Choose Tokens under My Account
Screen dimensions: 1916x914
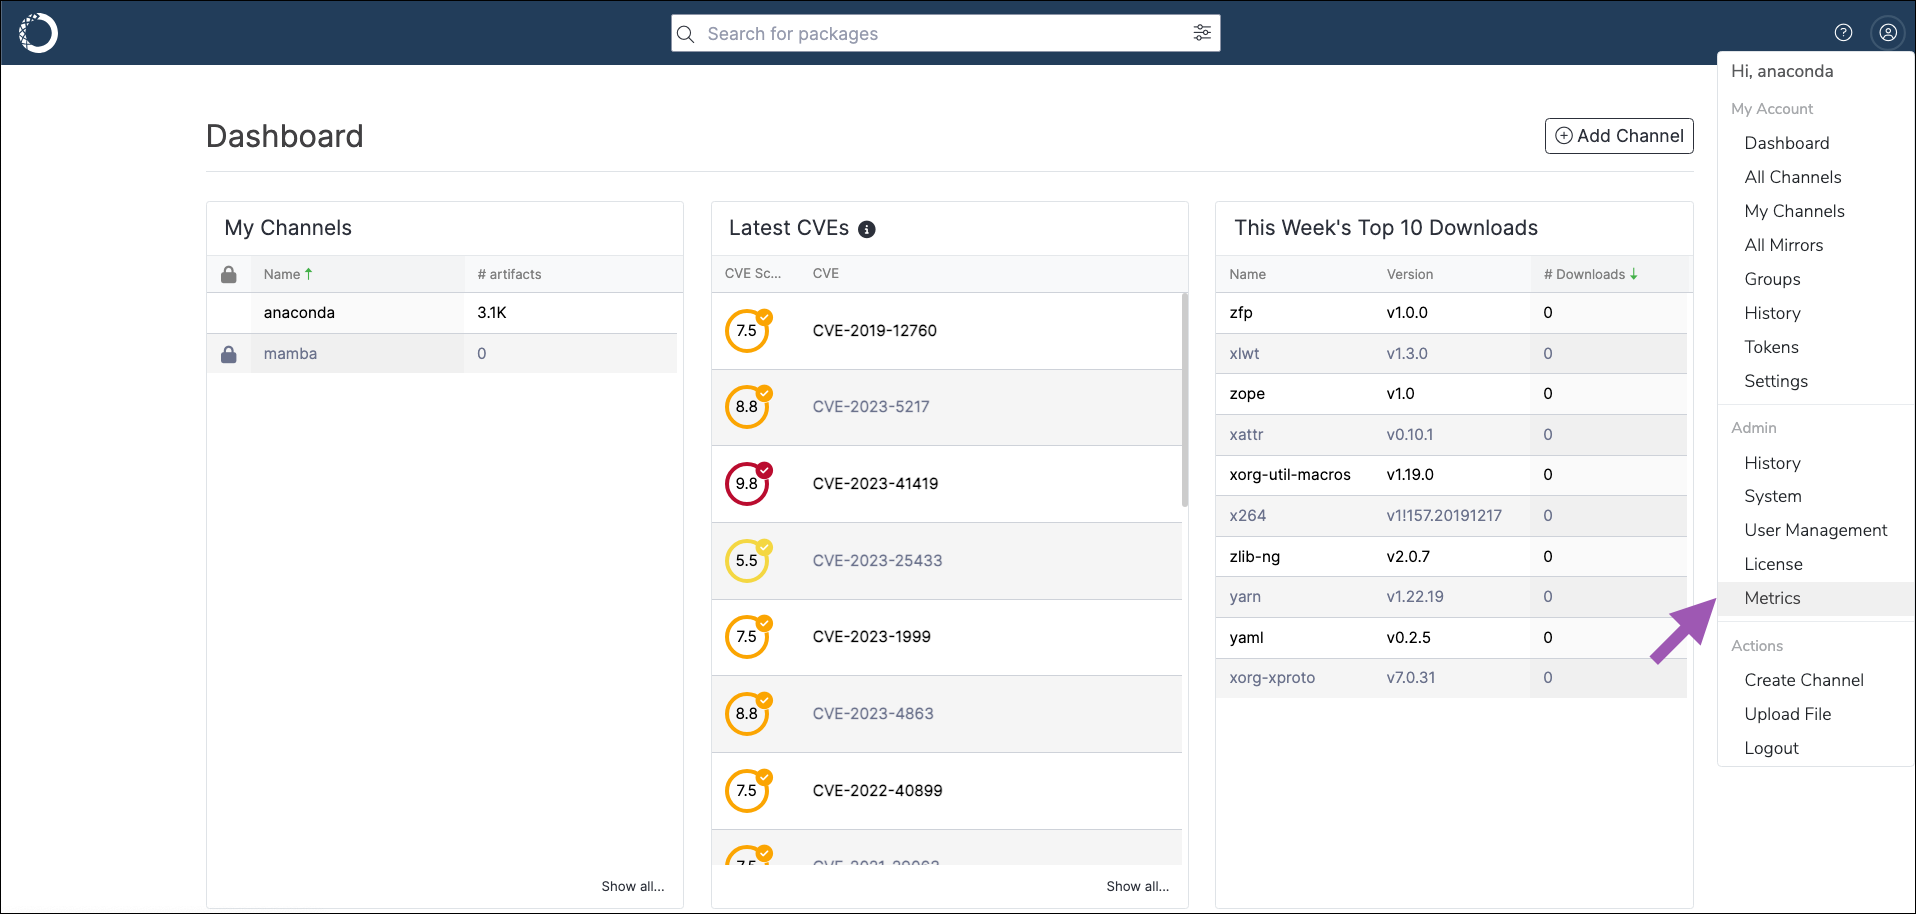pyautogui.click(x=1771, y=347)
